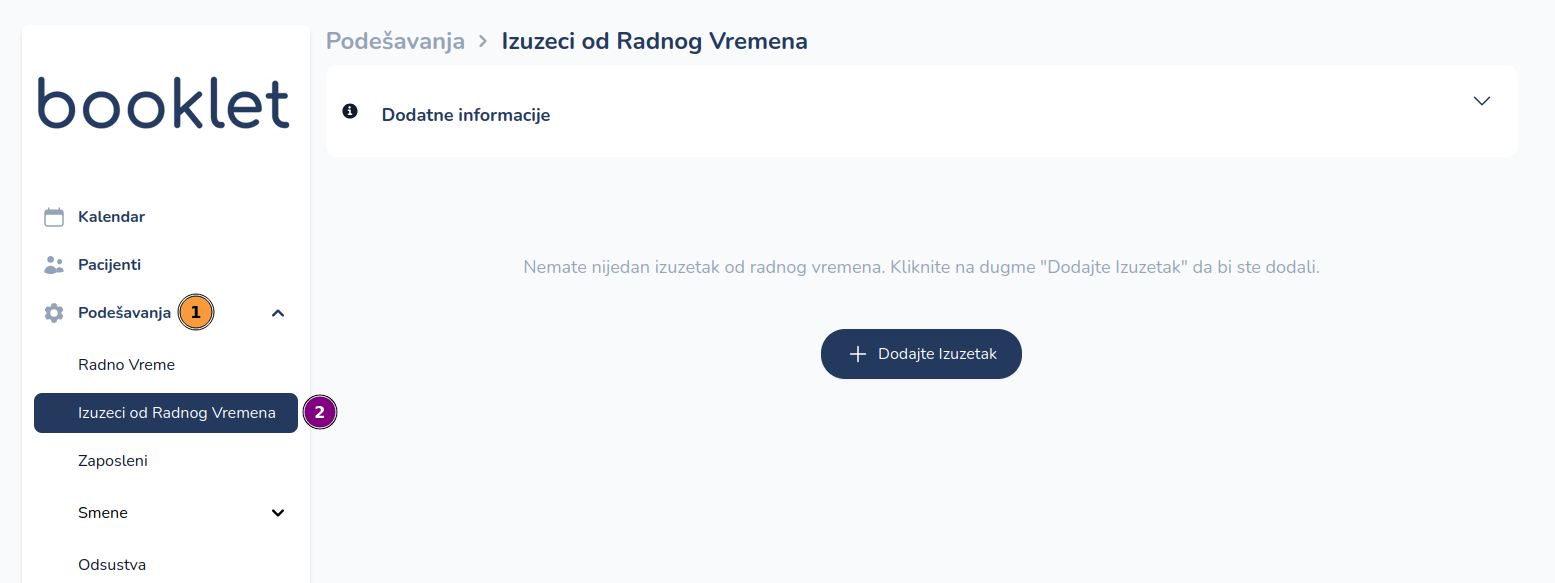Click the Podešavanja gear icon

[x=54, y=313]
